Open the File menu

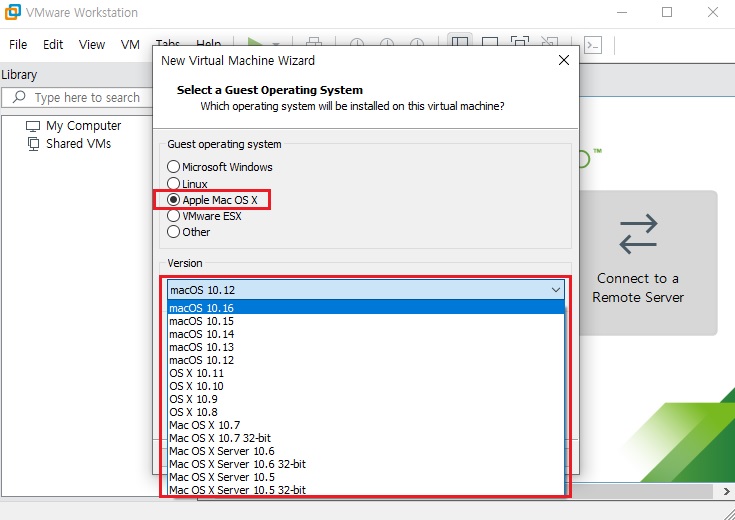[18, 45]
